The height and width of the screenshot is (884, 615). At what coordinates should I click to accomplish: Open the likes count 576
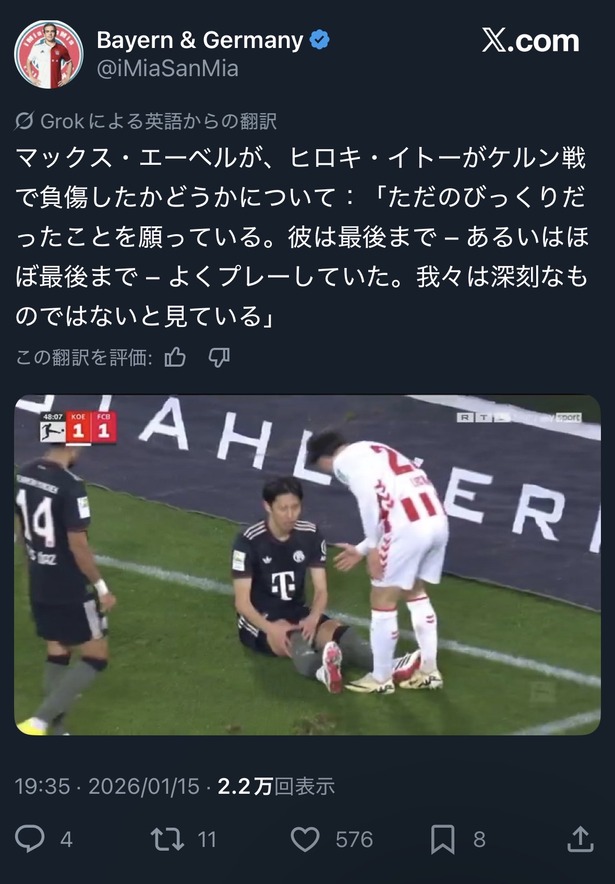tap(354, 839)
